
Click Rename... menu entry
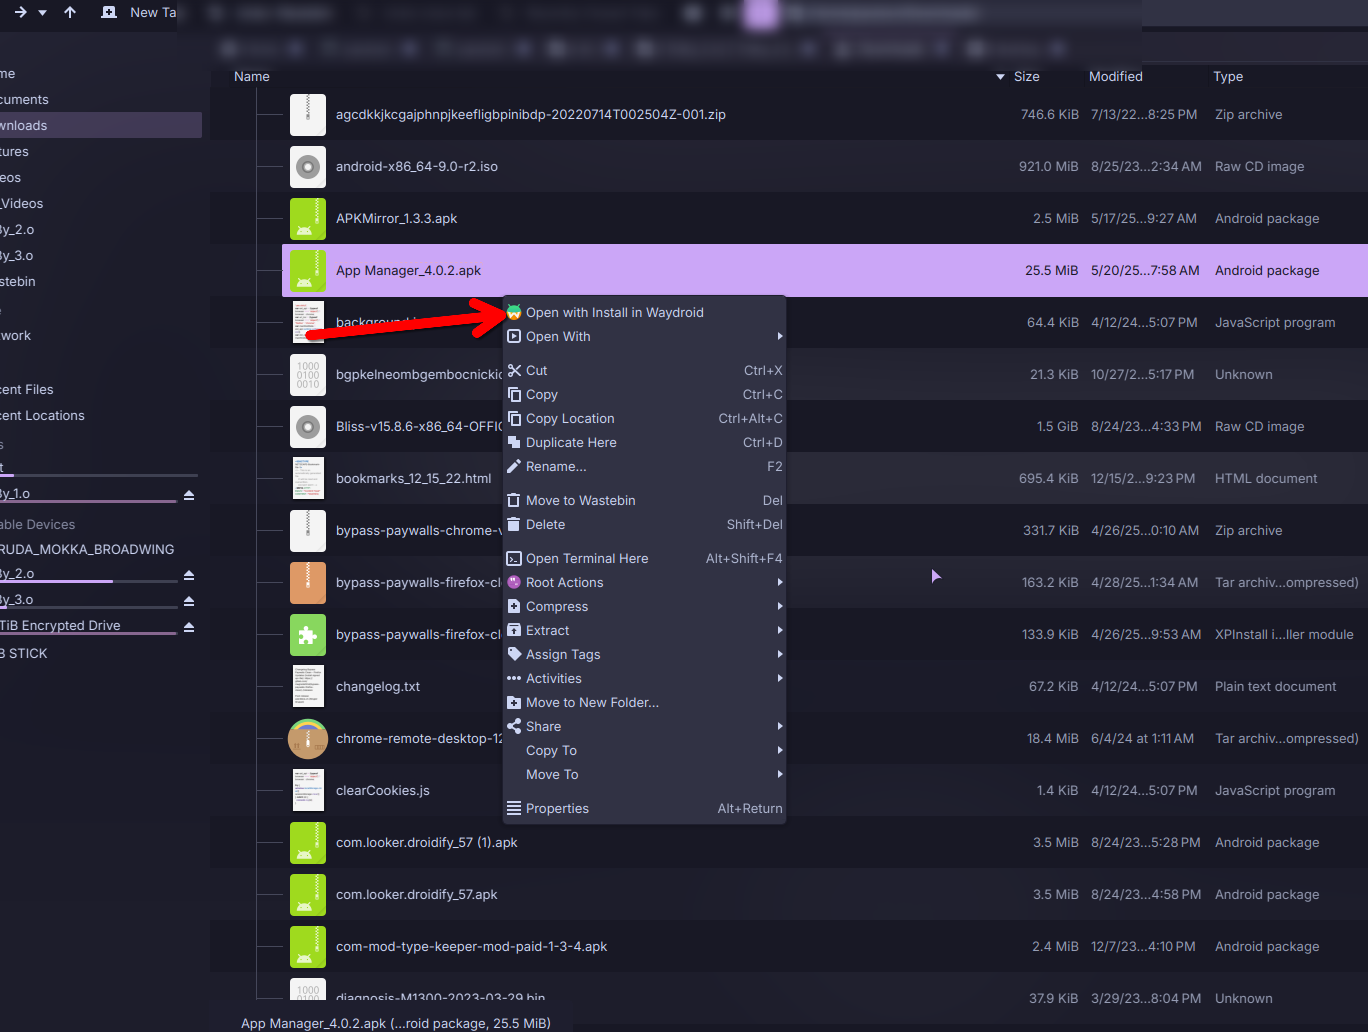point(644,466)
